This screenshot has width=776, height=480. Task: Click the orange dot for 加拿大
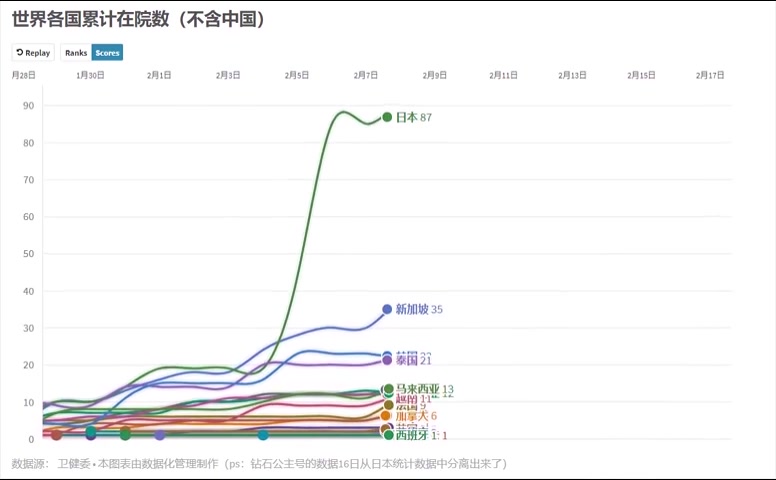(x=386, y=416)
